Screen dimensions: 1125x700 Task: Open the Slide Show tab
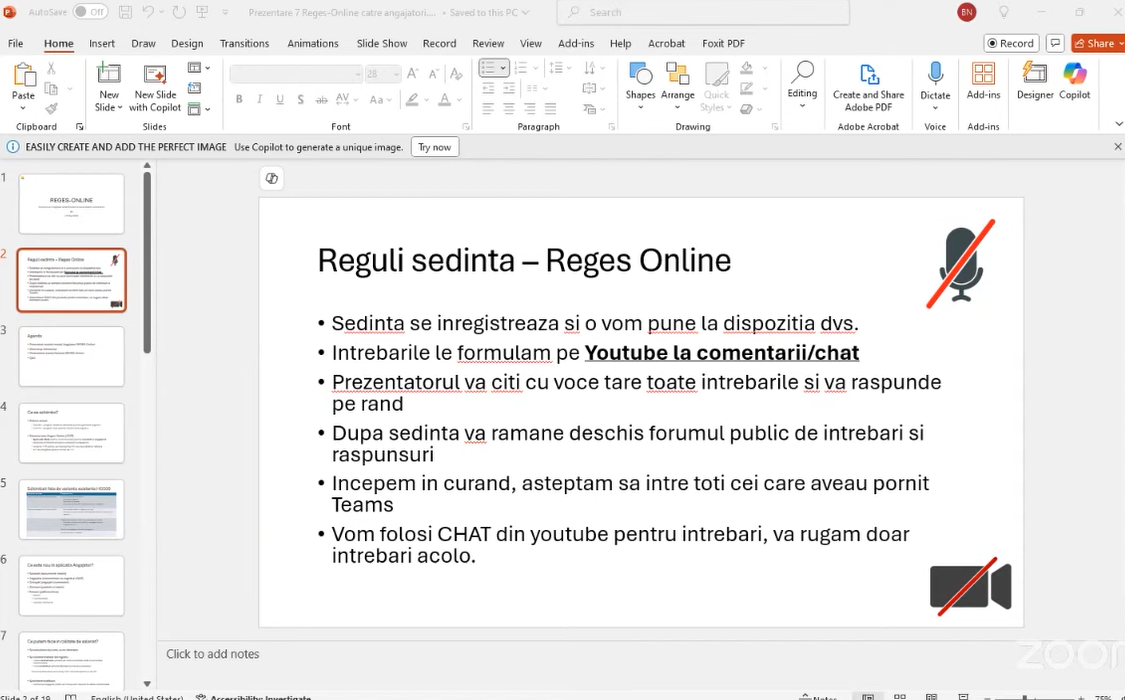pos(382,44)
